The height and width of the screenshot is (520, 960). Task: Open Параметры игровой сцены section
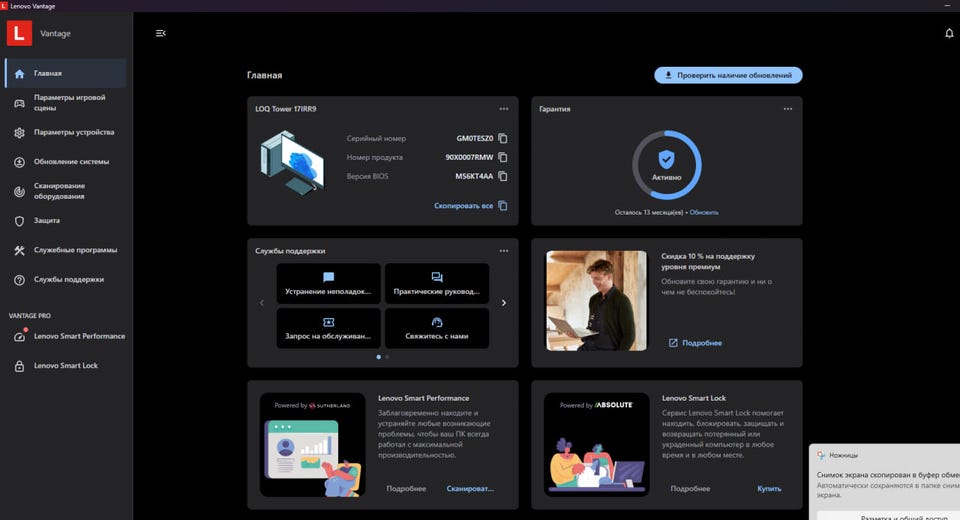pyautogui.click(x=66, y=103)
